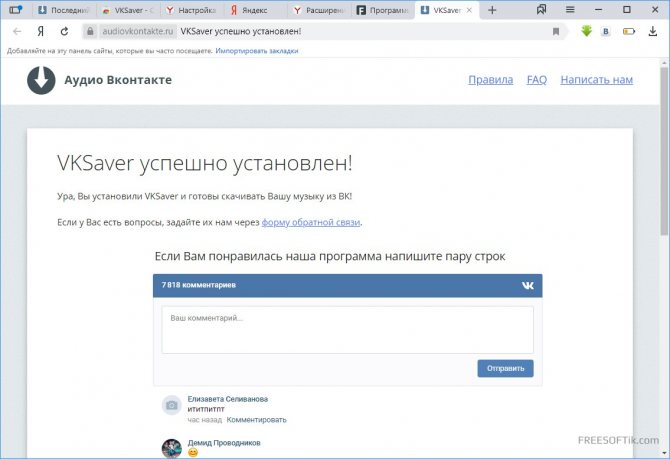Screen dimensions: 670x459
Task: Open the tab overview icon in the title bar
Action: [x=15, y=9]
